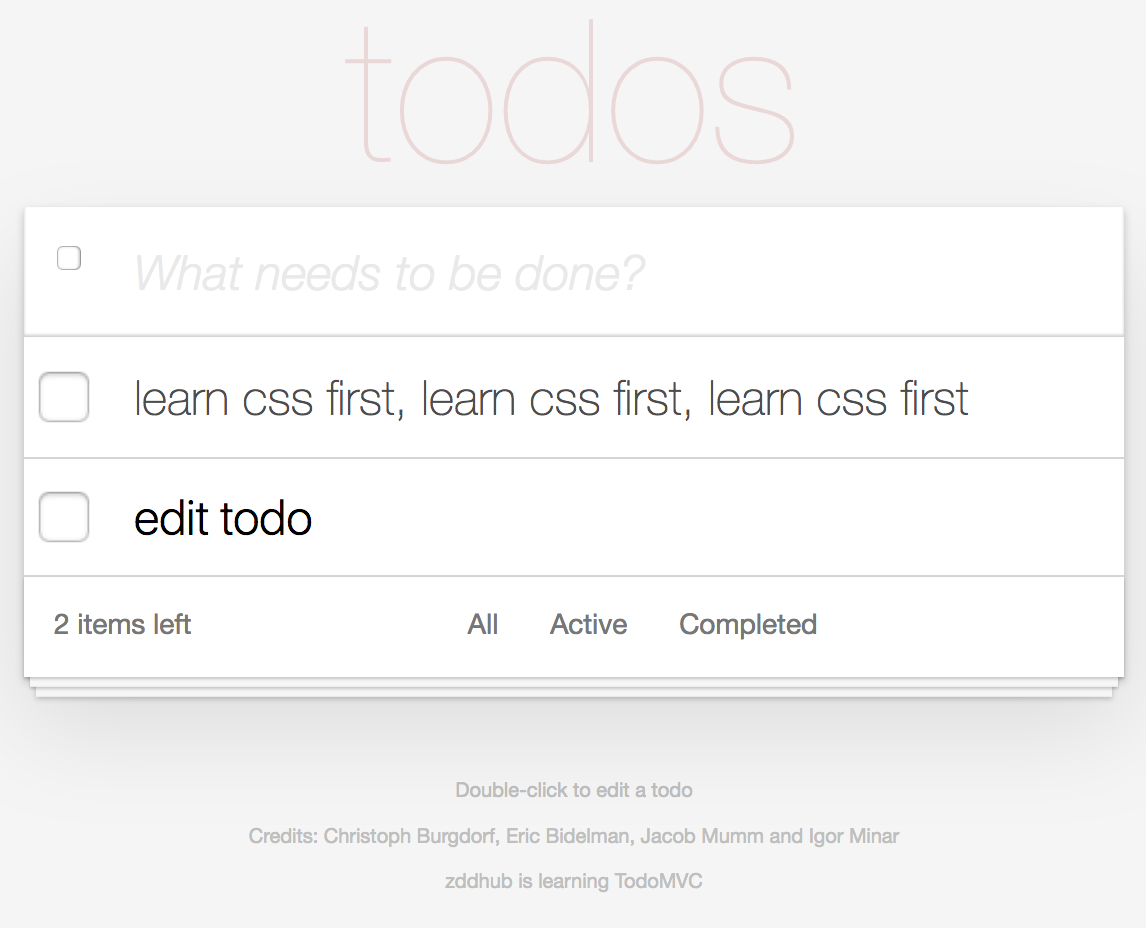The height and width of the screenshot is (928, 1146).
Task: Check the checkbox next to "edit todo"
Action: [x=63, y=517]
